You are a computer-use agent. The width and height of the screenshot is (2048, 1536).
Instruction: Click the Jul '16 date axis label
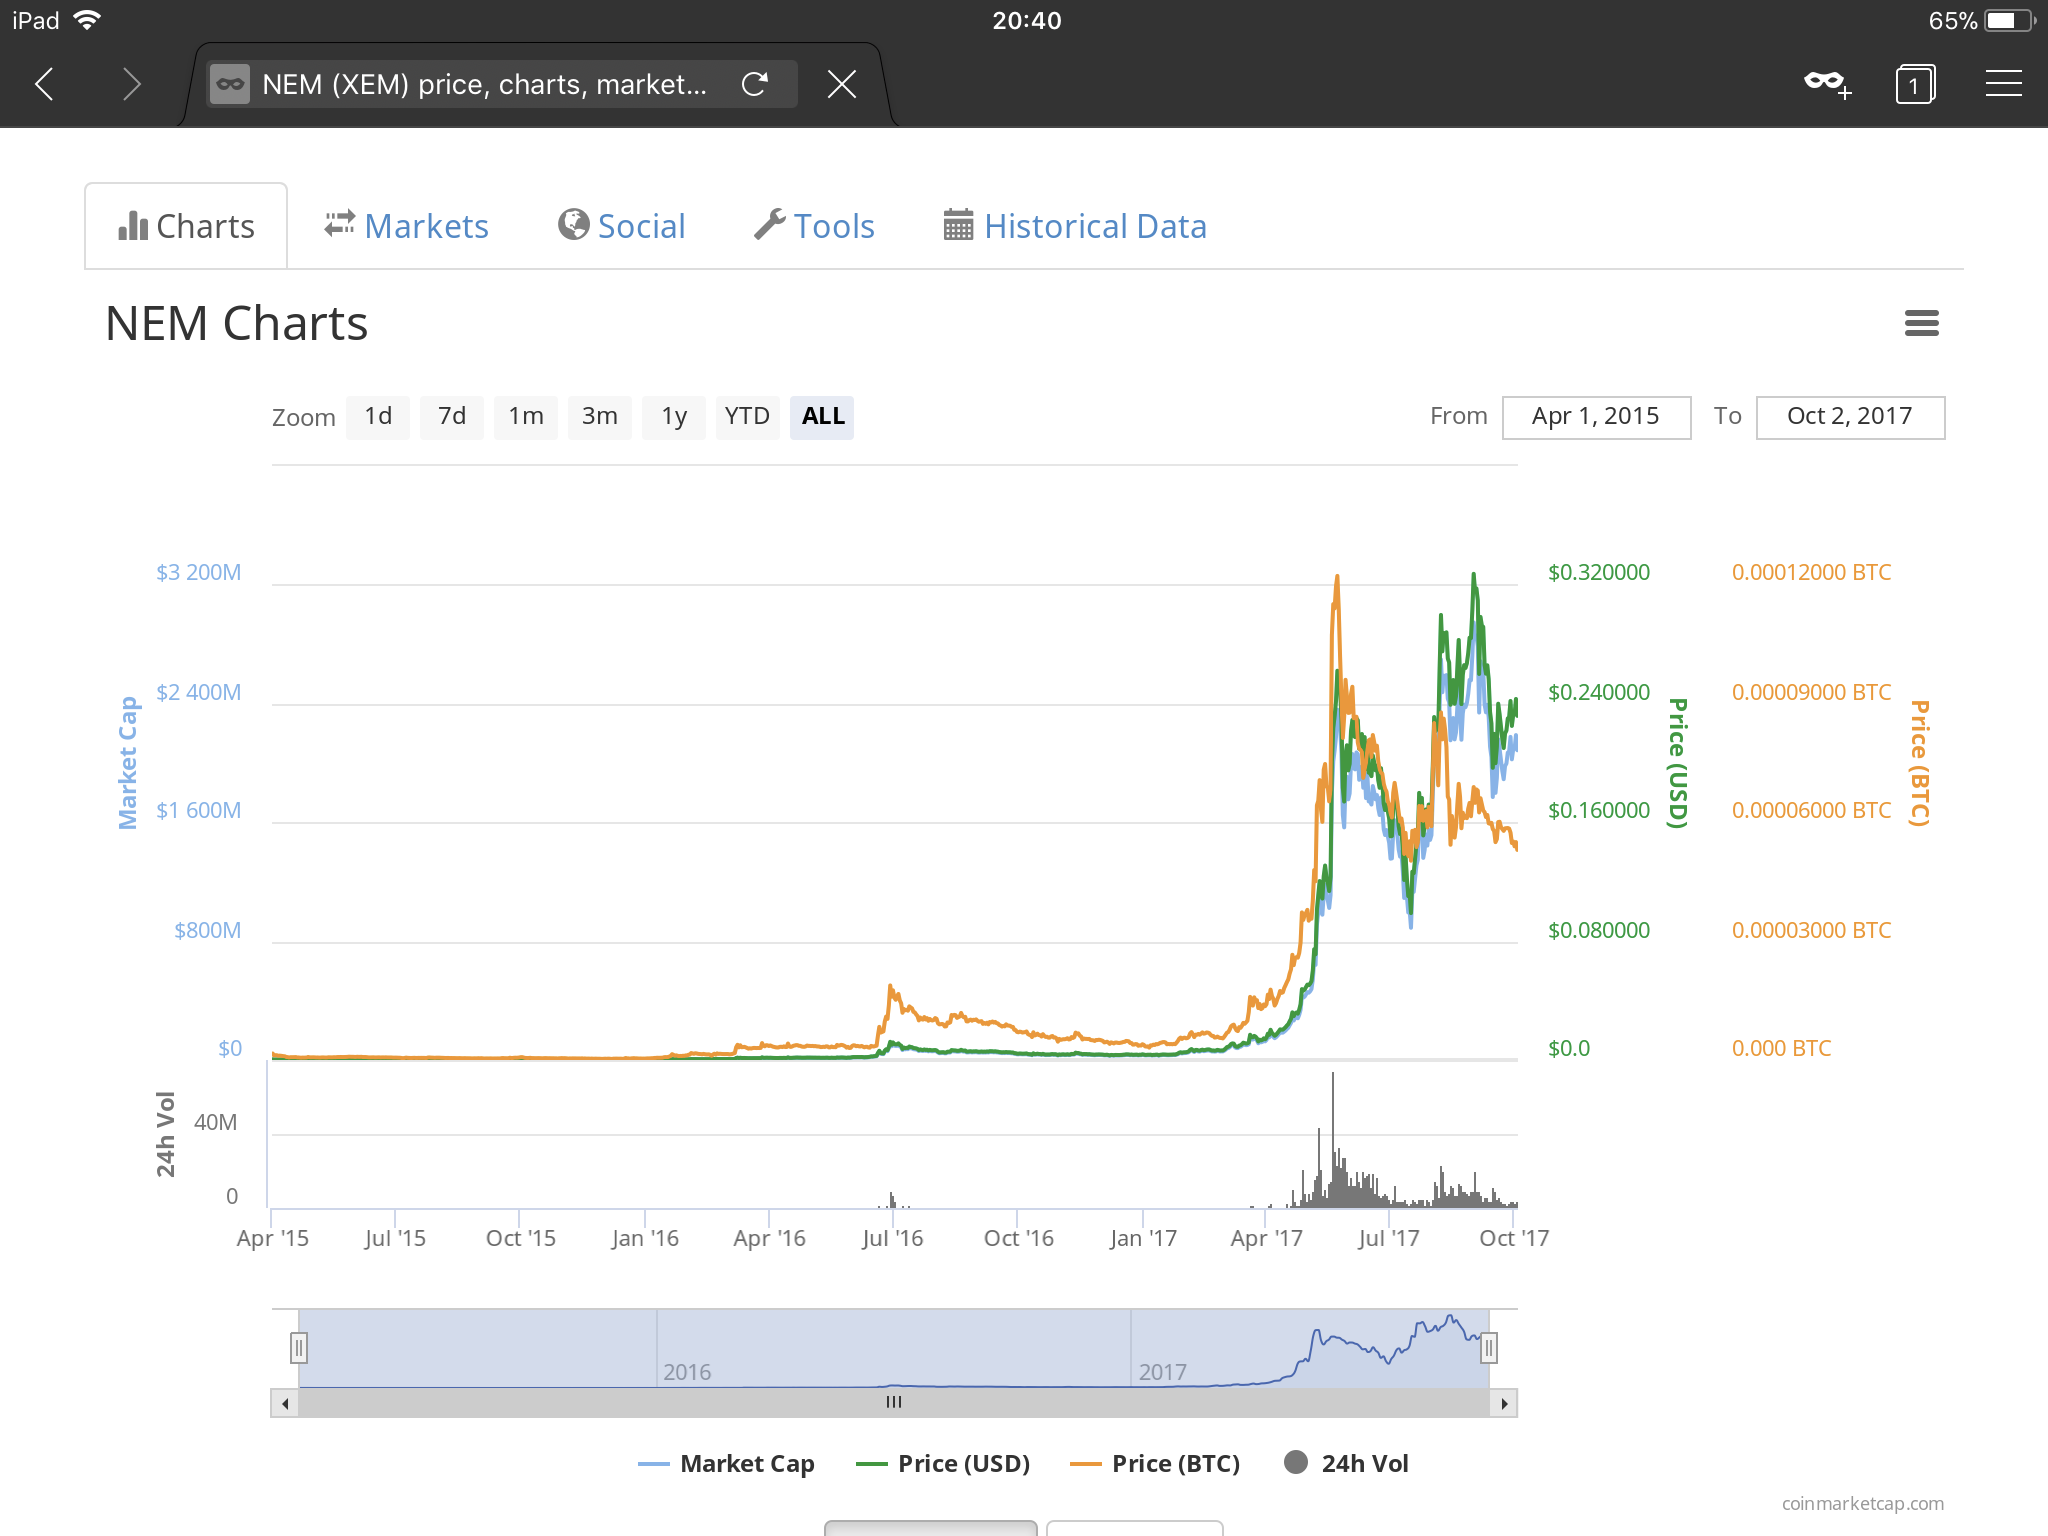pyautogui.click(x=892, y=1238)
